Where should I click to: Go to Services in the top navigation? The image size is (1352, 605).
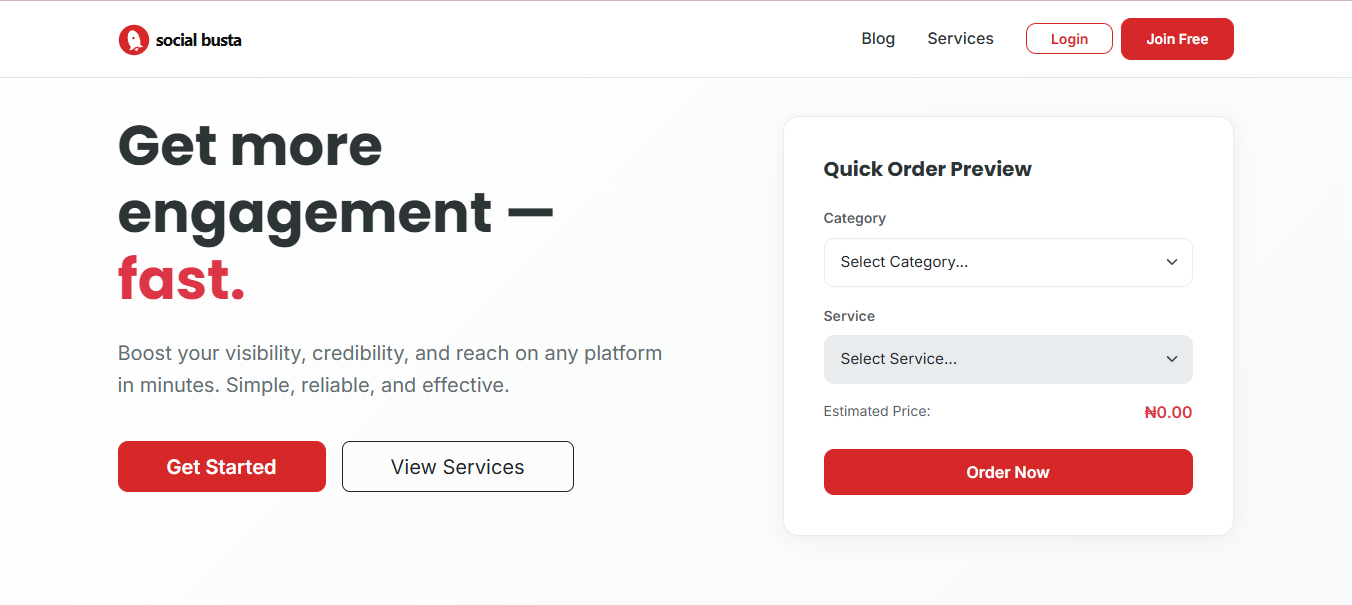click(960, 39)
